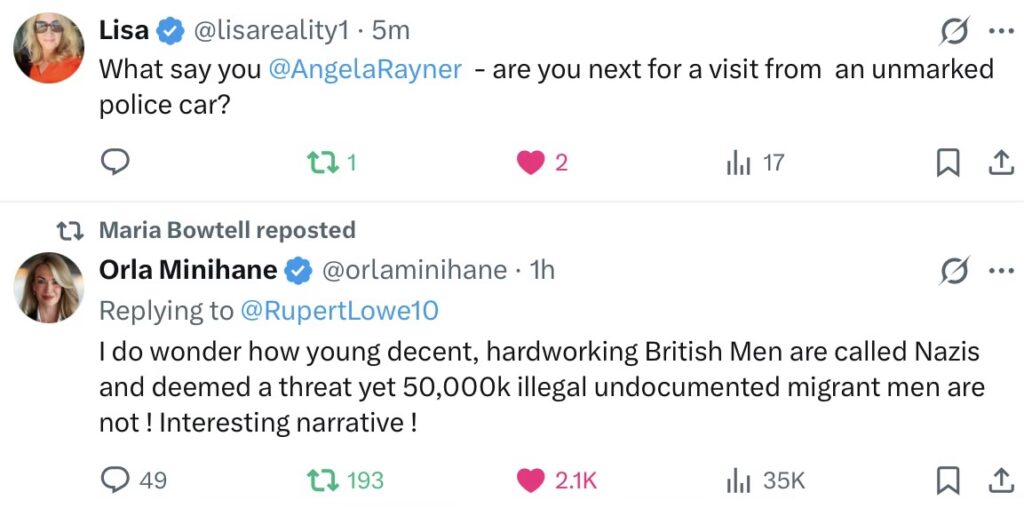This screenshot has height=508, width=1024.
Task: Open the @RupertLowe10 profile link
Action: [339, 311]
